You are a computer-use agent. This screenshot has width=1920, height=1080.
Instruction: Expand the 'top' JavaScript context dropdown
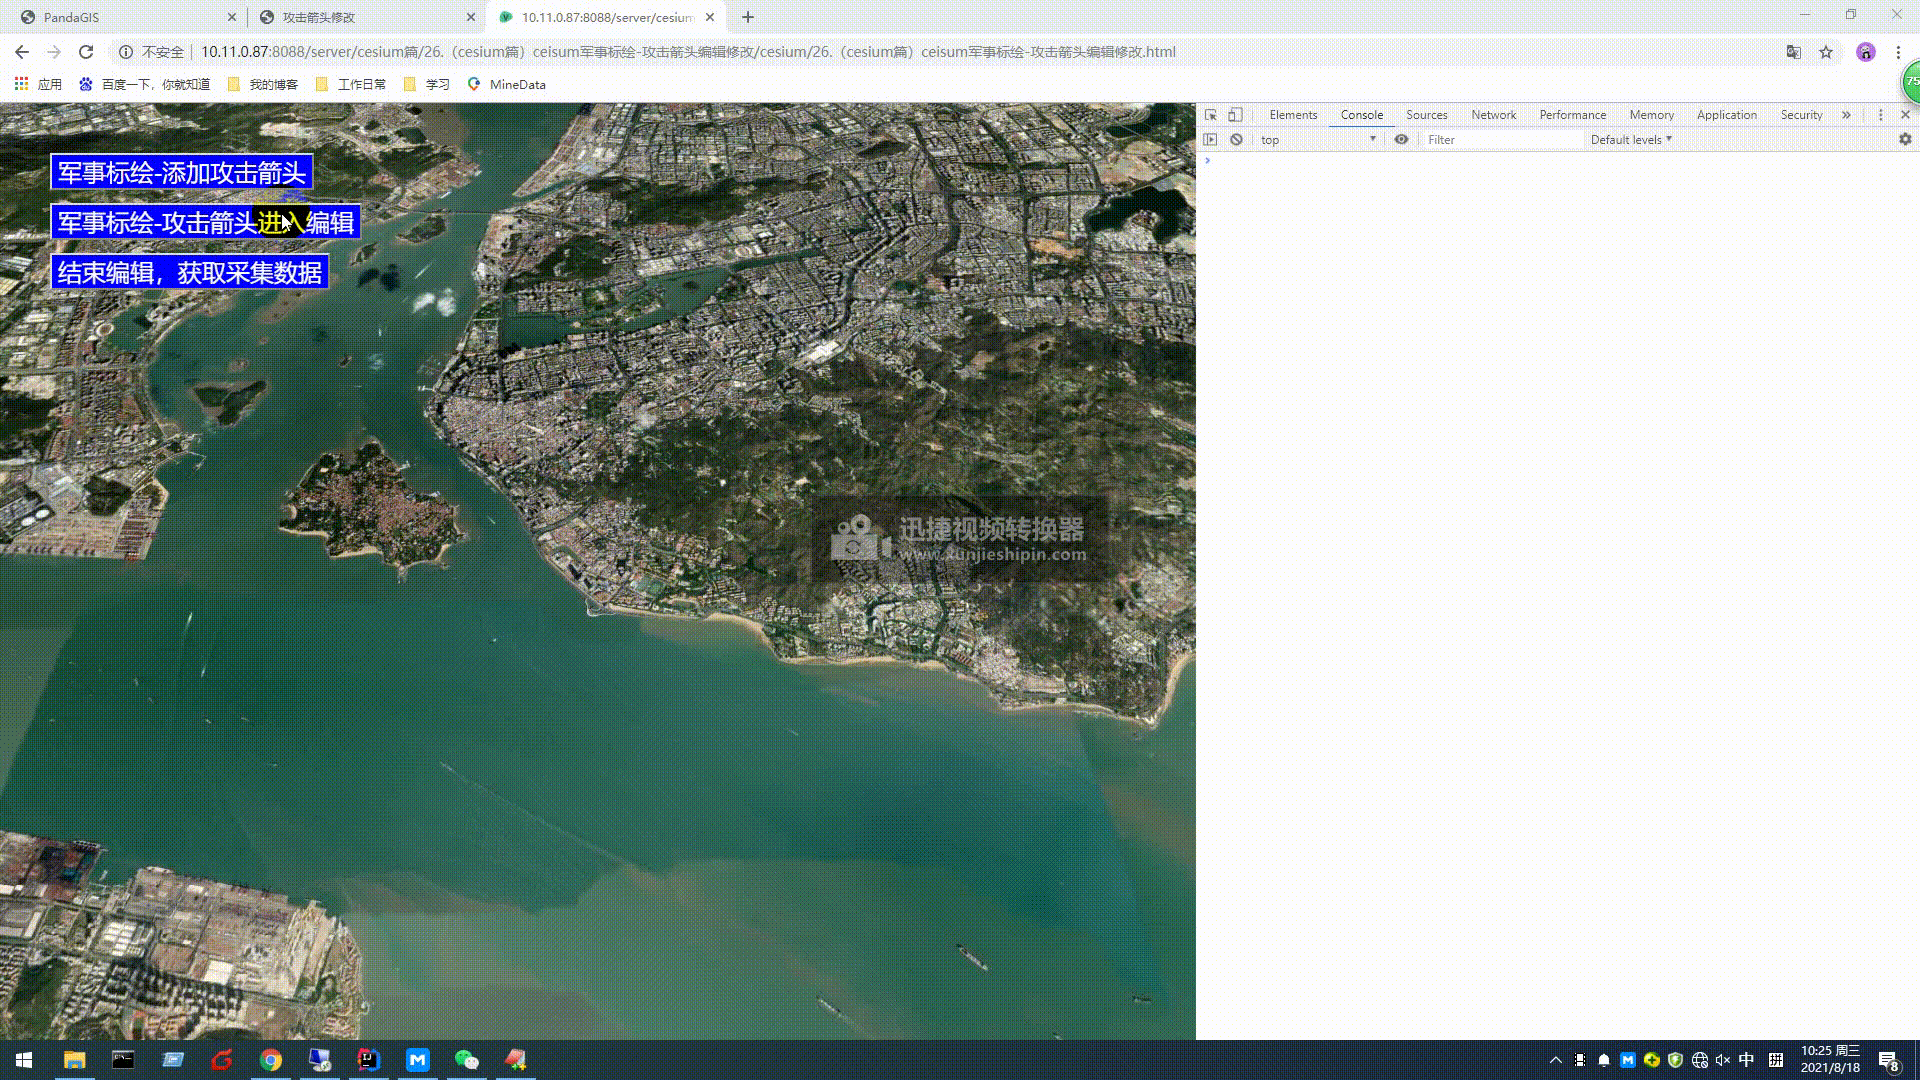click(1318, 140)
